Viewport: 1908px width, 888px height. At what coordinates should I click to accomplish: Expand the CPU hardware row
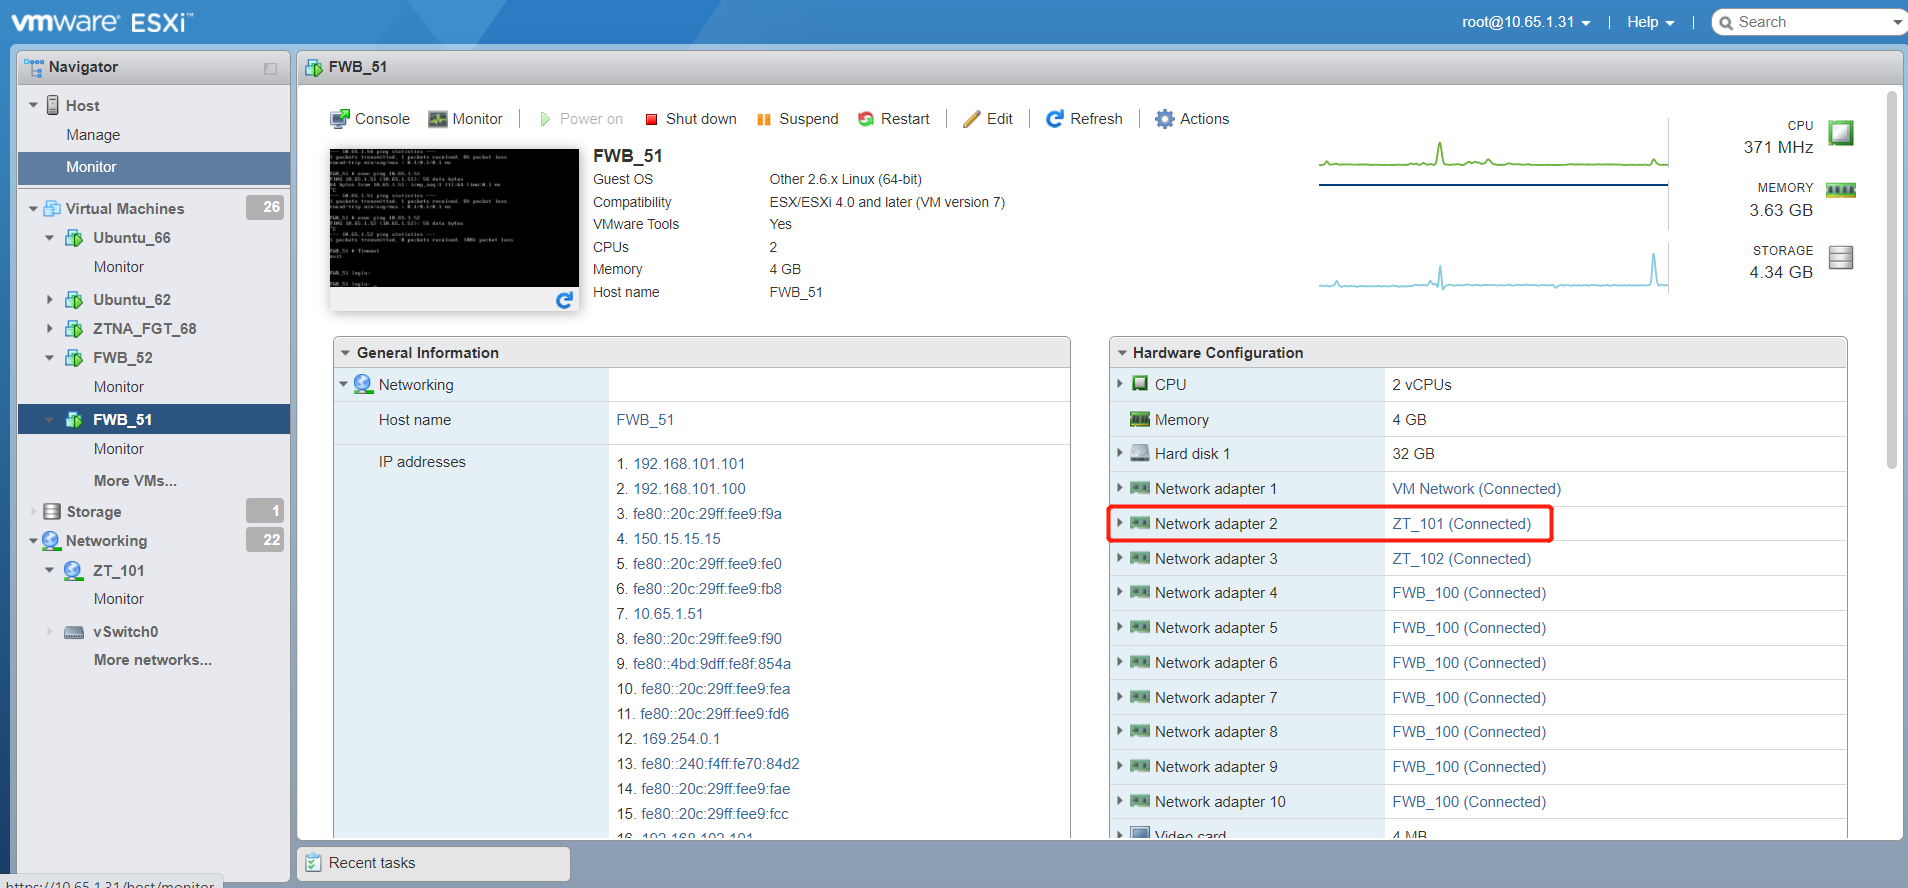pos(1120,383)
